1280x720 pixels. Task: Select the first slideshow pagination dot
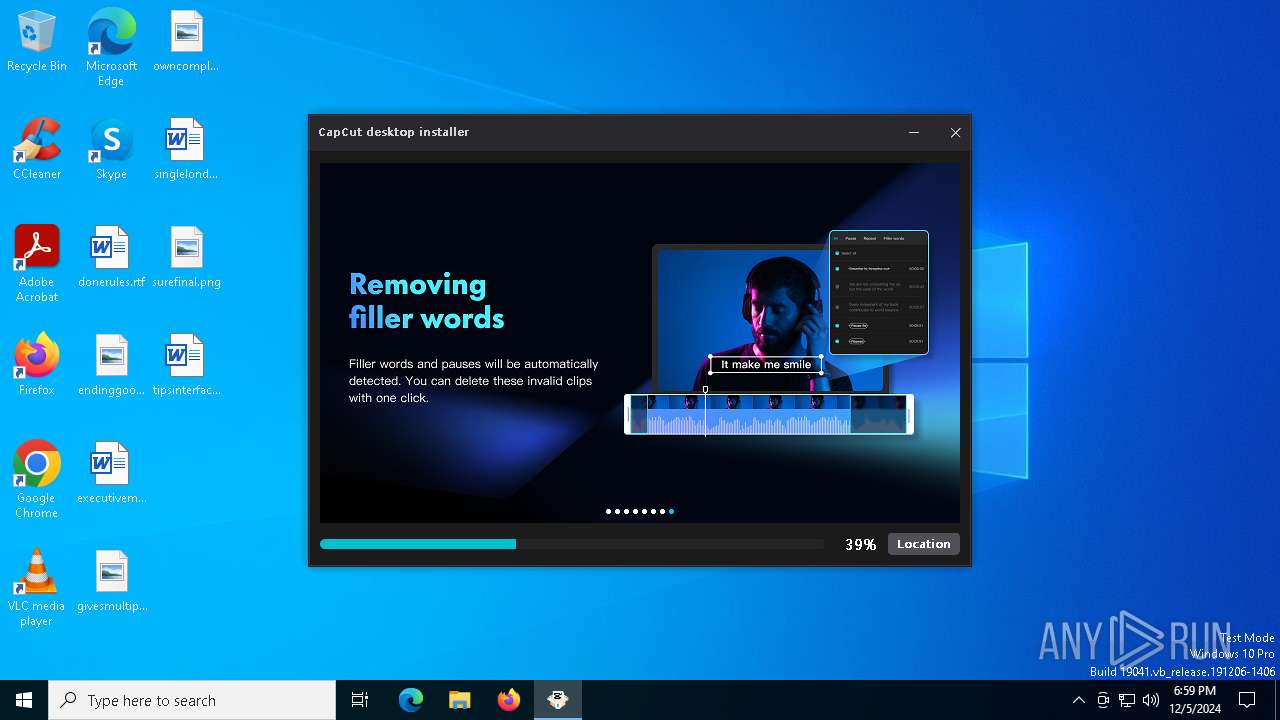coord(608,511)
